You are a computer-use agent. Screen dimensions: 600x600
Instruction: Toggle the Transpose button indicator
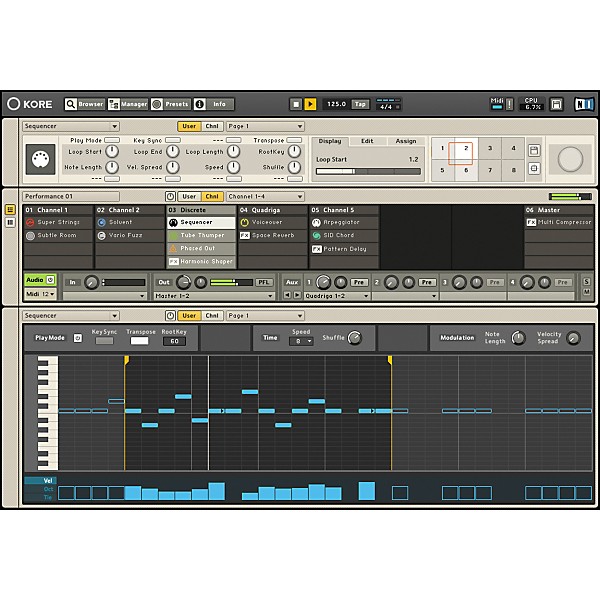pyautogui.click(x=294, y=140)
